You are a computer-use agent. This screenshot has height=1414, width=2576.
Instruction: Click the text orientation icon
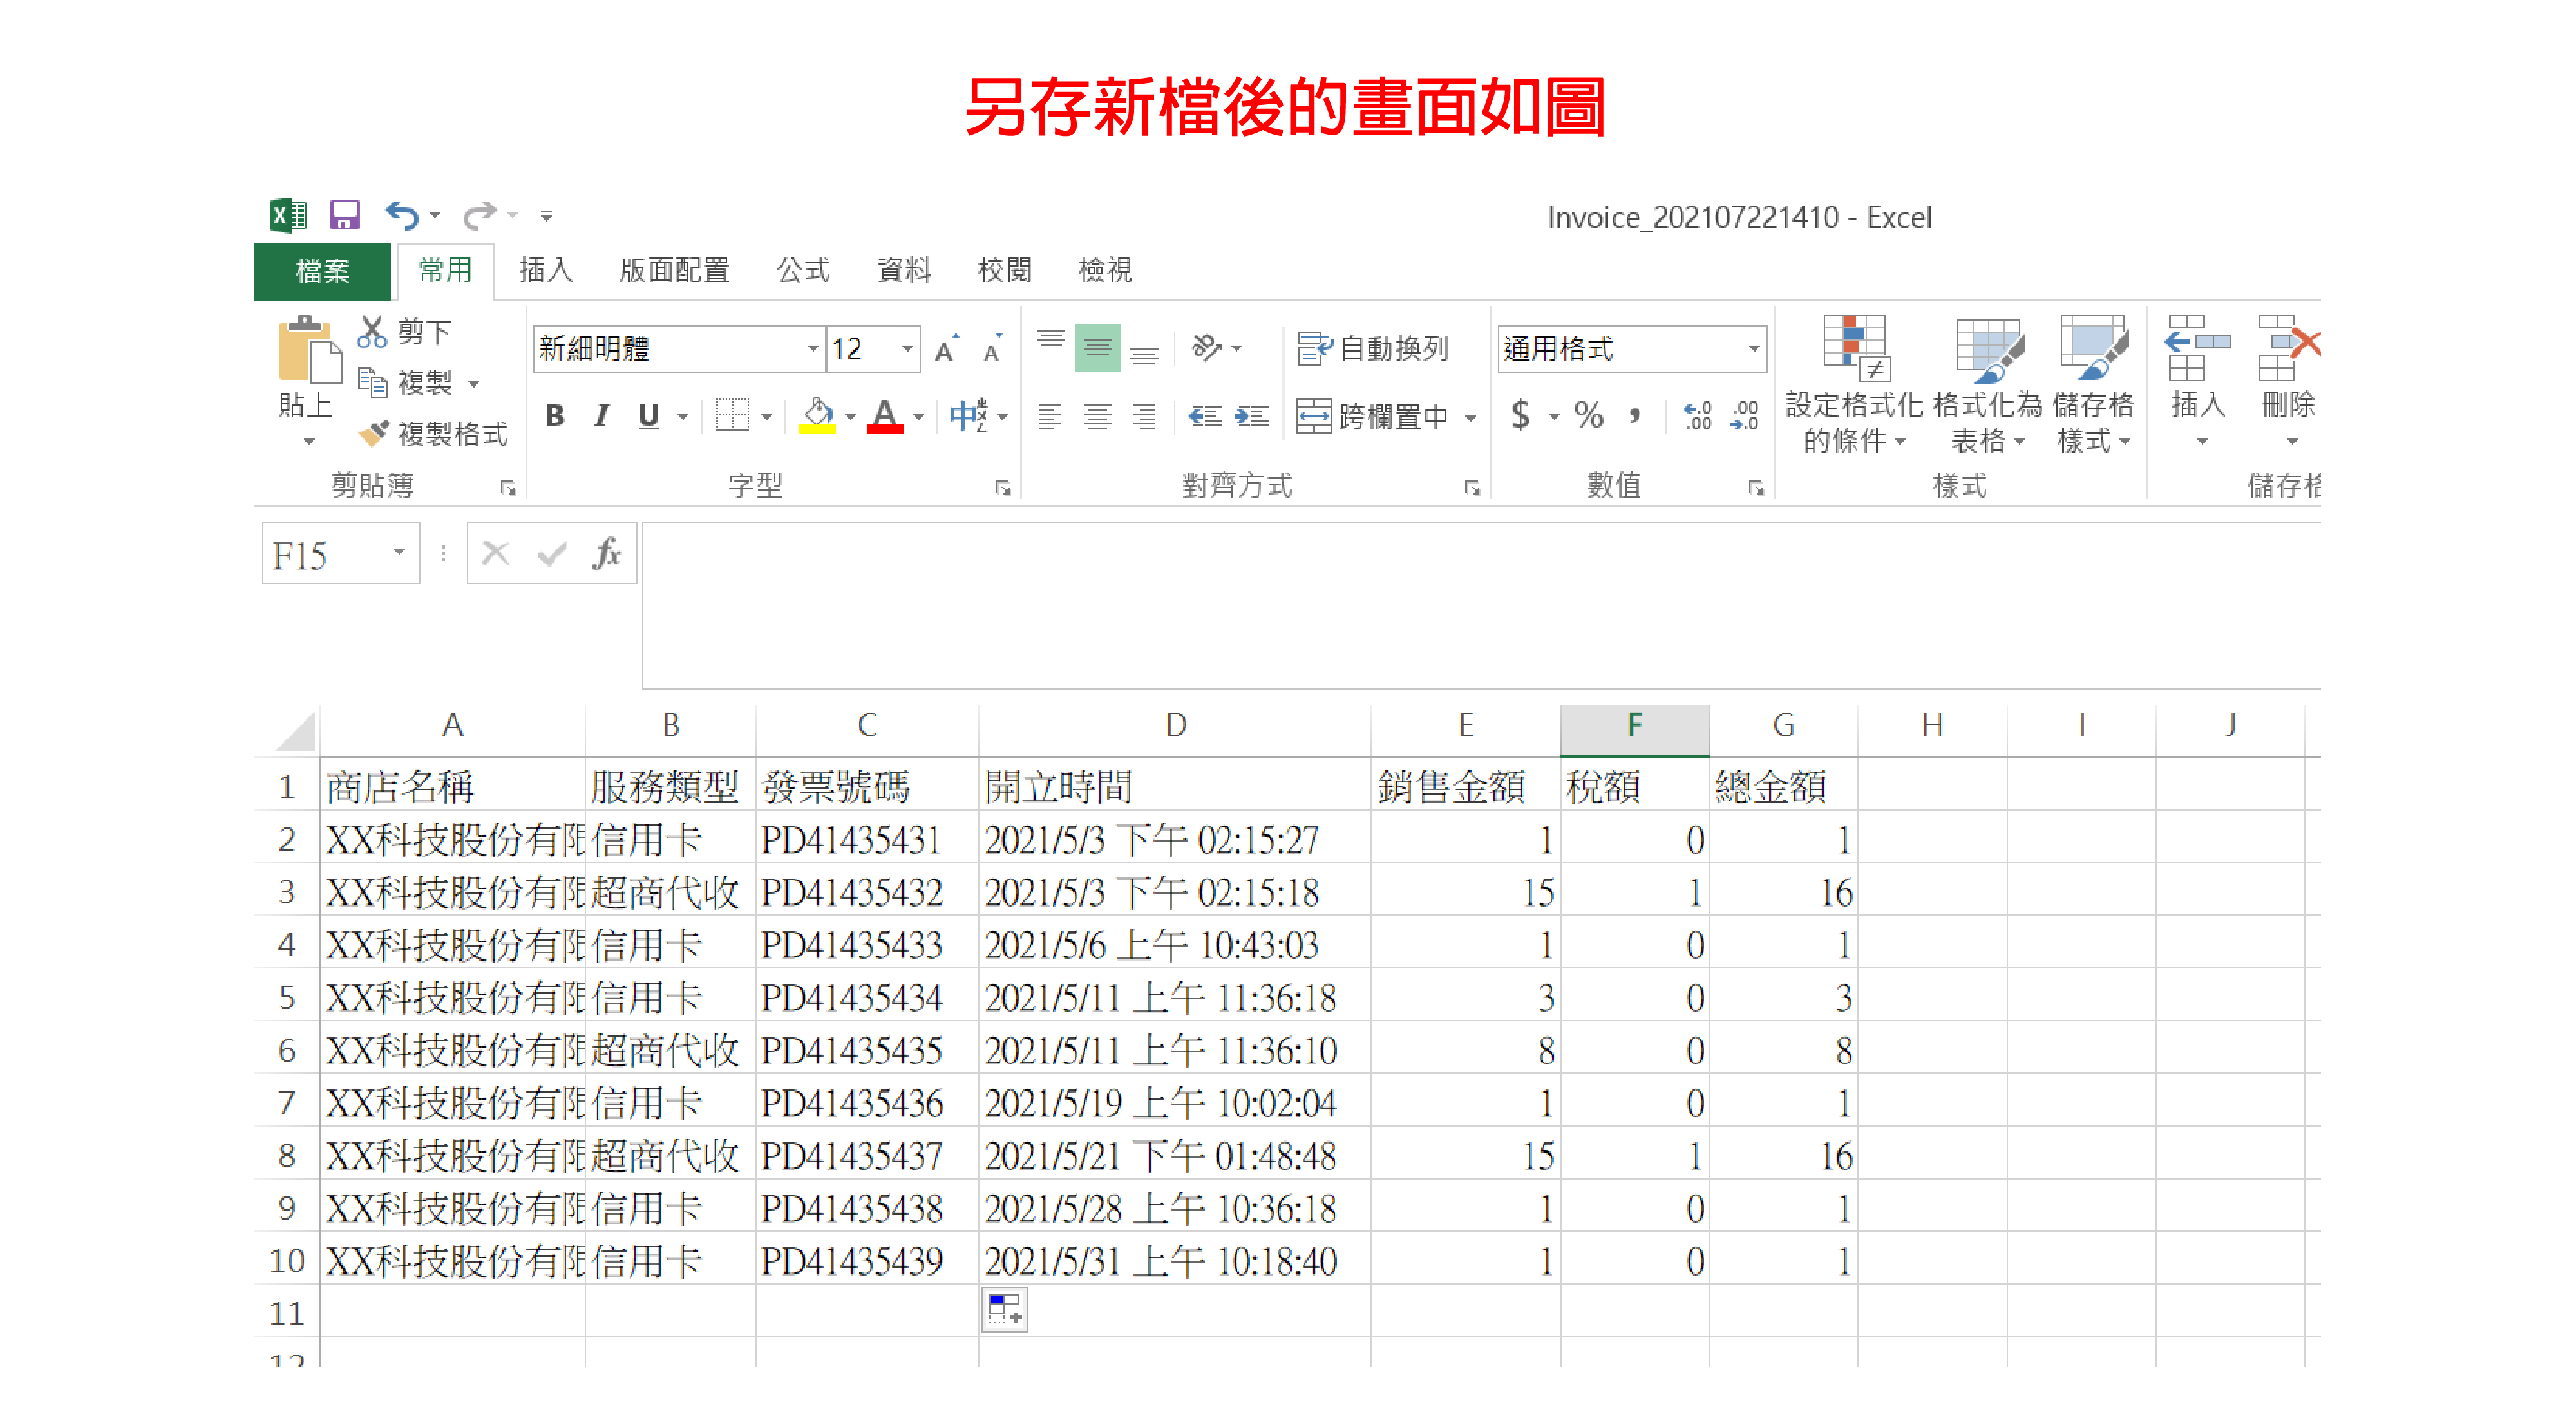pos(1207,348)
